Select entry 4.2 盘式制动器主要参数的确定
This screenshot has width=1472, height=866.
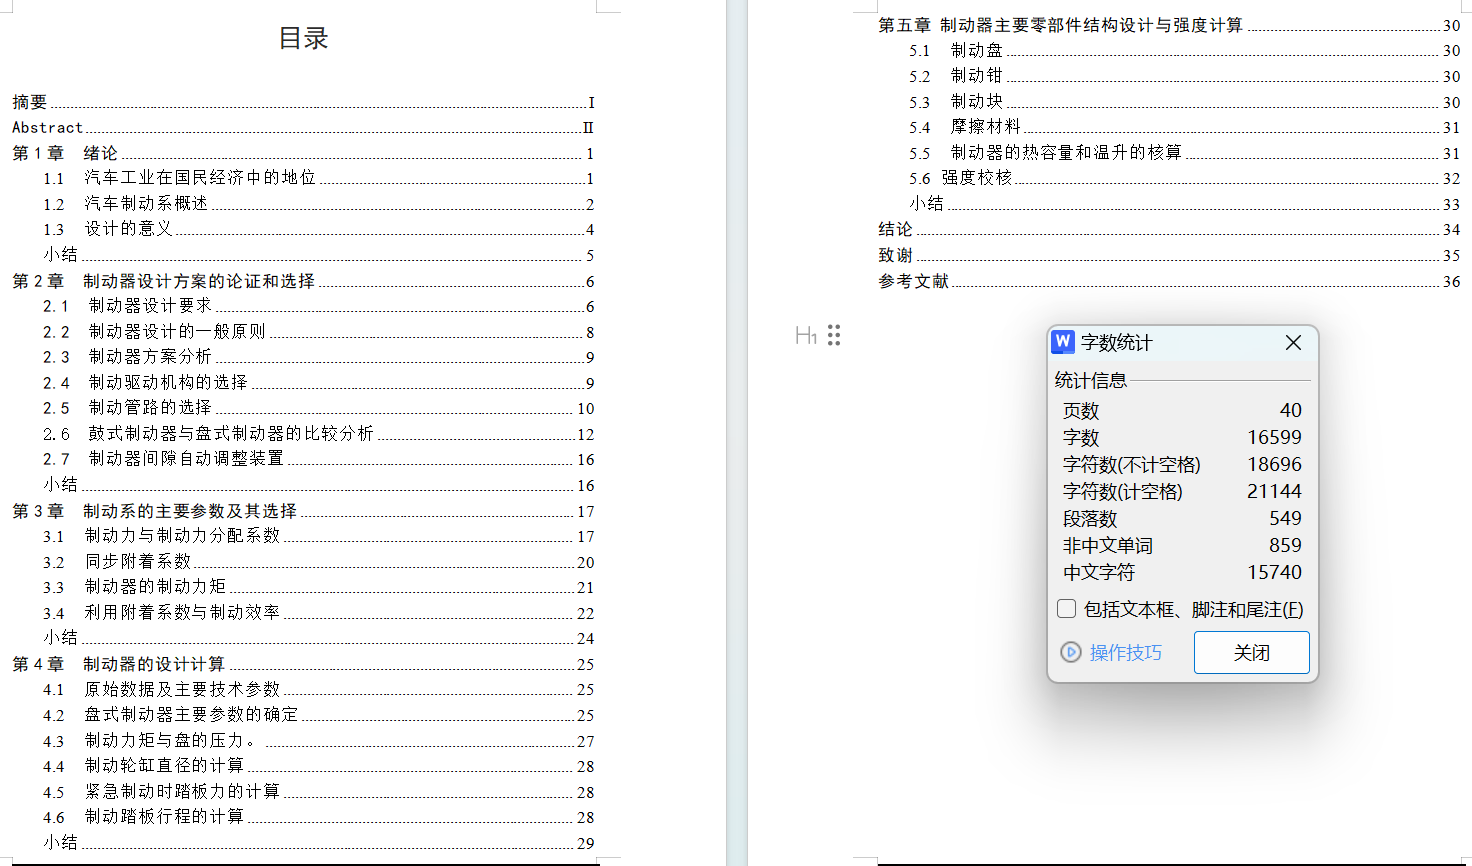click(x=319, y=715)
